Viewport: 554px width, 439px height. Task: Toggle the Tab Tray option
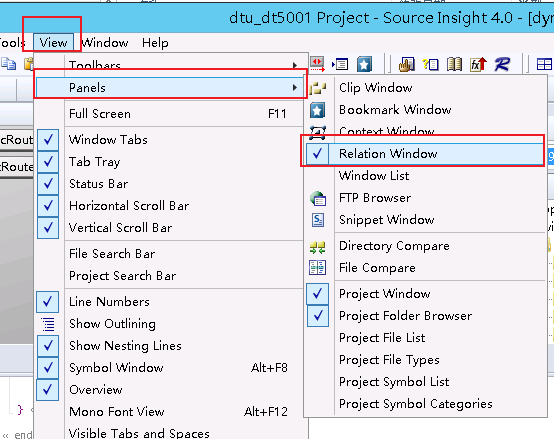pyautogui.click(x=48, y=162)
